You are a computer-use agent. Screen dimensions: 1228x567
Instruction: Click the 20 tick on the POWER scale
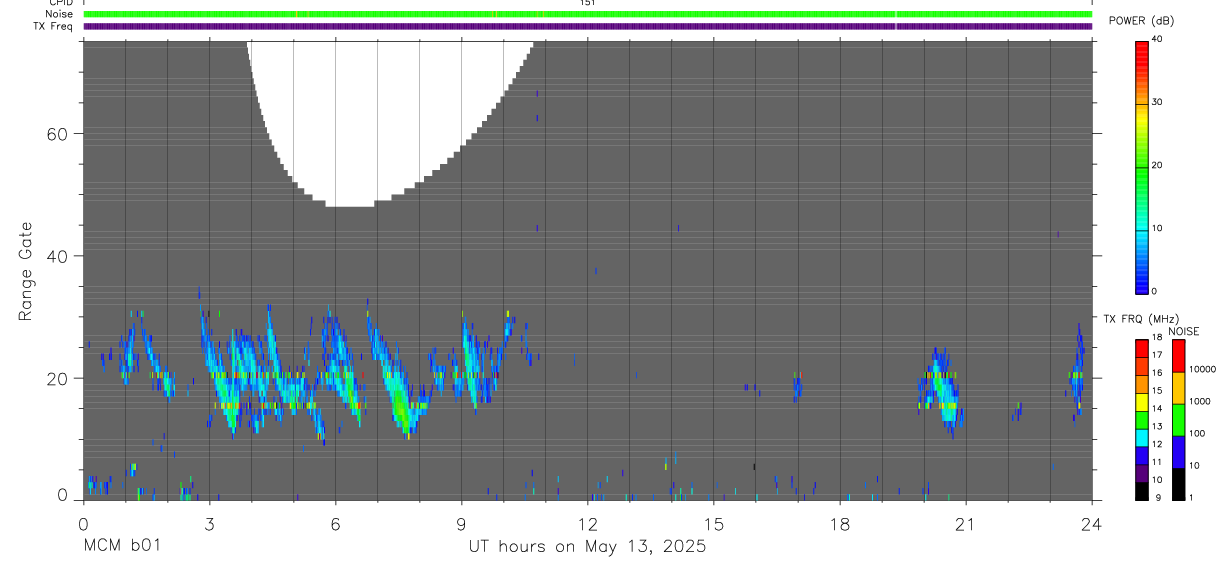(x=1158, y=165)
